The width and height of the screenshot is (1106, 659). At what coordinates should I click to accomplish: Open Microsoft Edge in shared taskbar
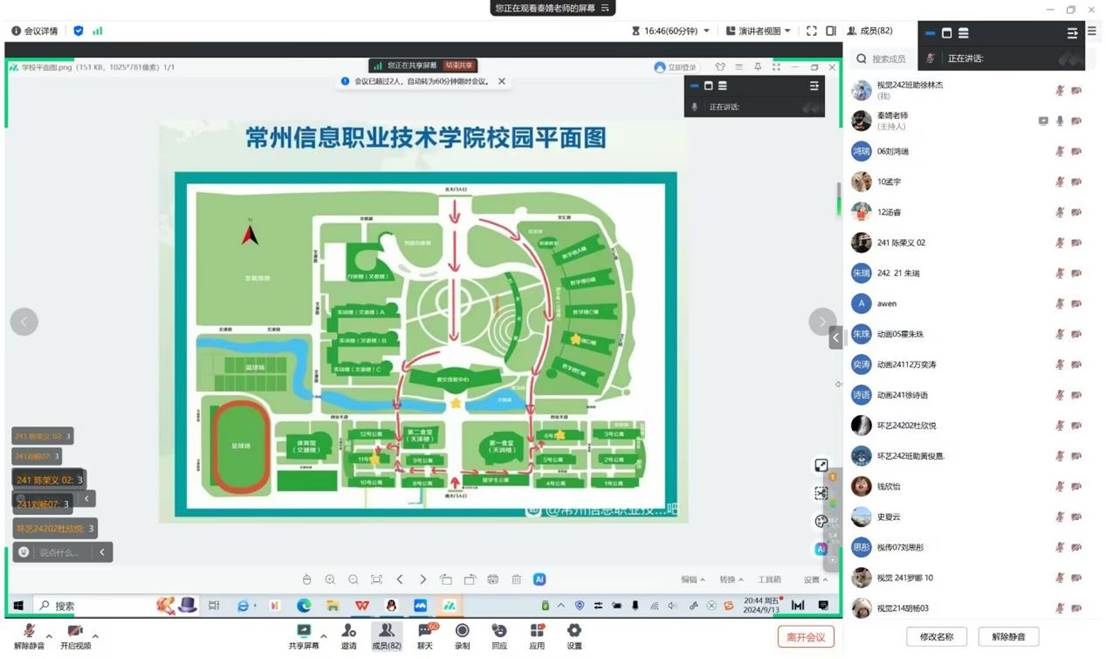304,605
